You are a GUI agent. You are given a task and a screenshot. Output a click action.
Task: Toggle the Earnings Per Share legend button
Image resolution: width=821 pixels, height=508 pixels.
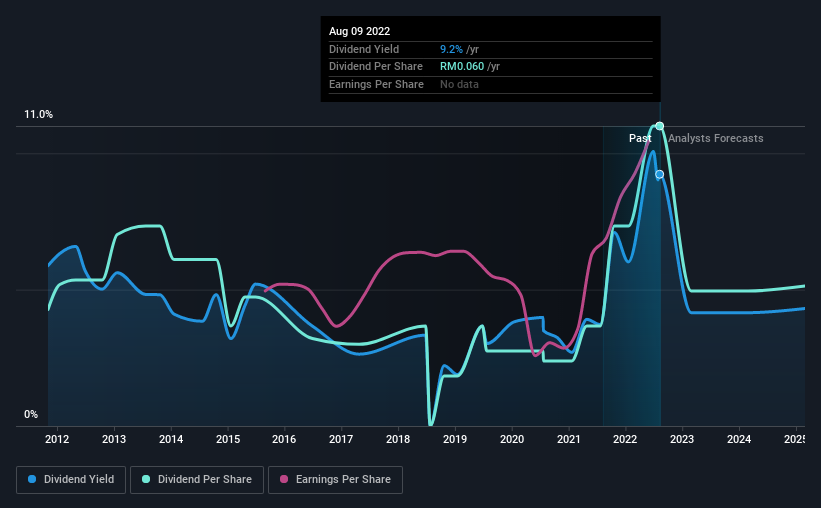click(335, 480)
